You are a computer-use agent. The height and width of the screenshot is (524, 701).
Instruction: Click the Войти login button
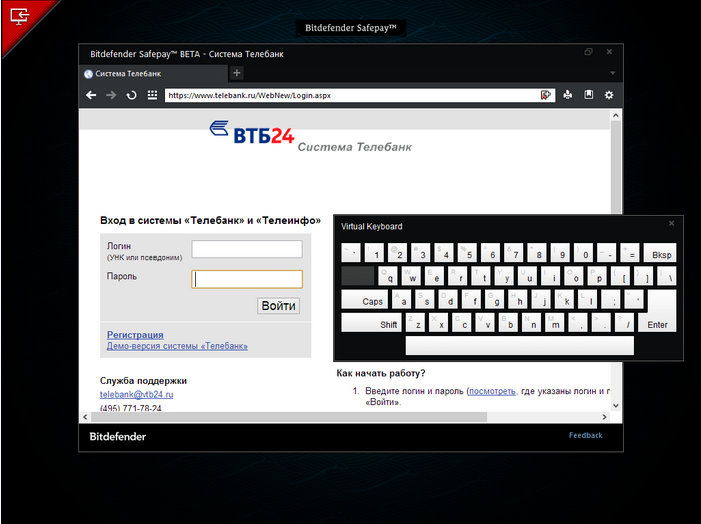pos(278,306)
